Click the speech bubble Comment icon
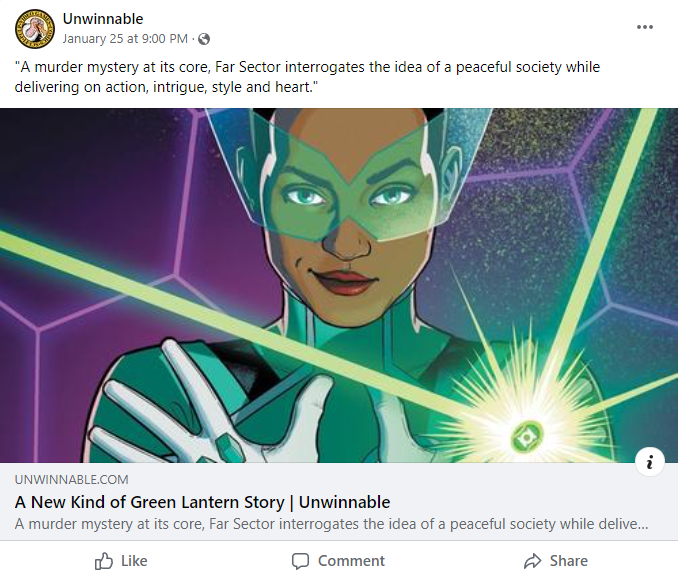Viewport: 678px width, 581px height. (300, 561)
